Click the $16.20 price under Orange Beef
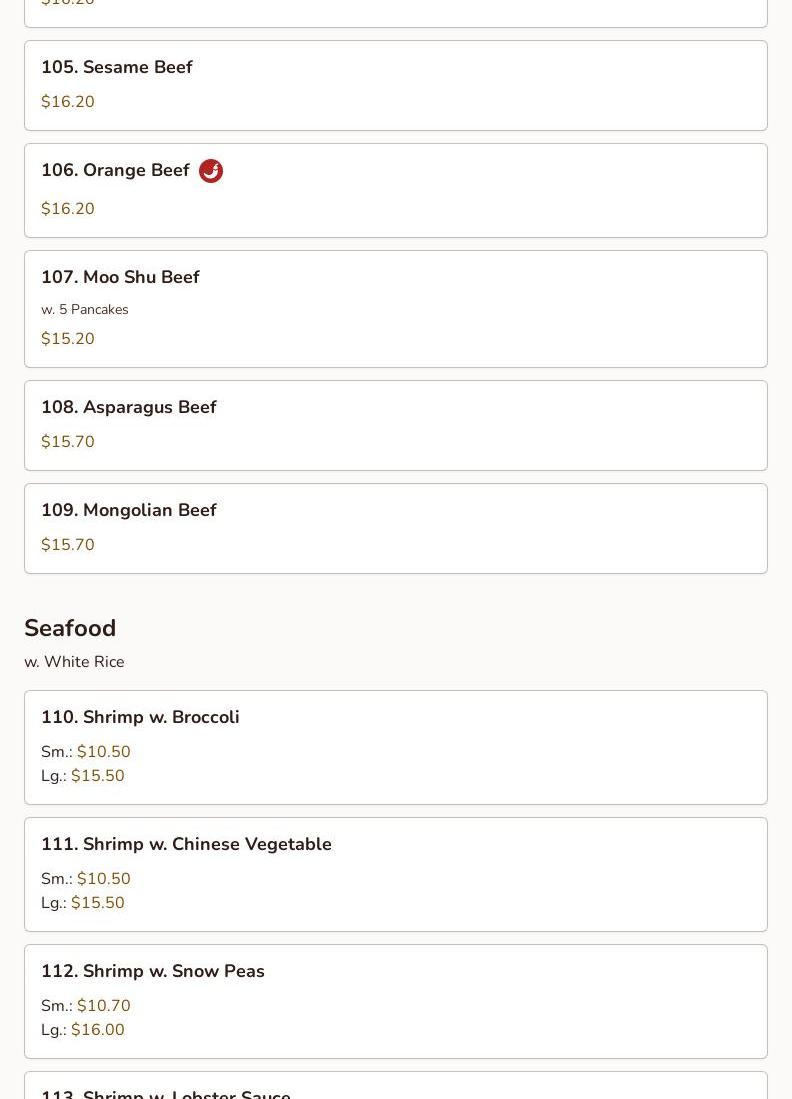 point(68,209)
